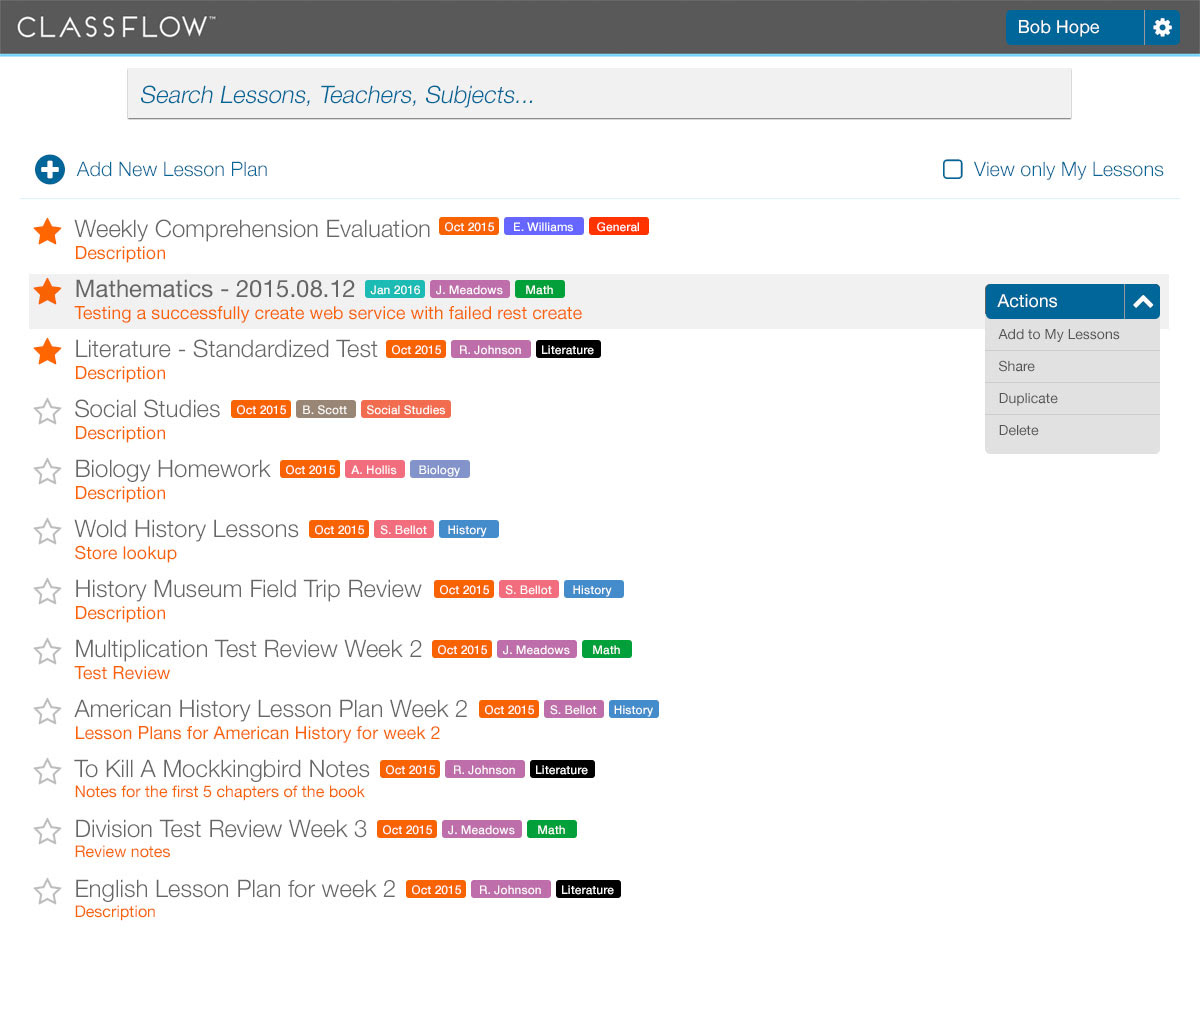Click 'Store lookup' description text
Screen dimensions: 1200x1024
(x=126, y=553)
